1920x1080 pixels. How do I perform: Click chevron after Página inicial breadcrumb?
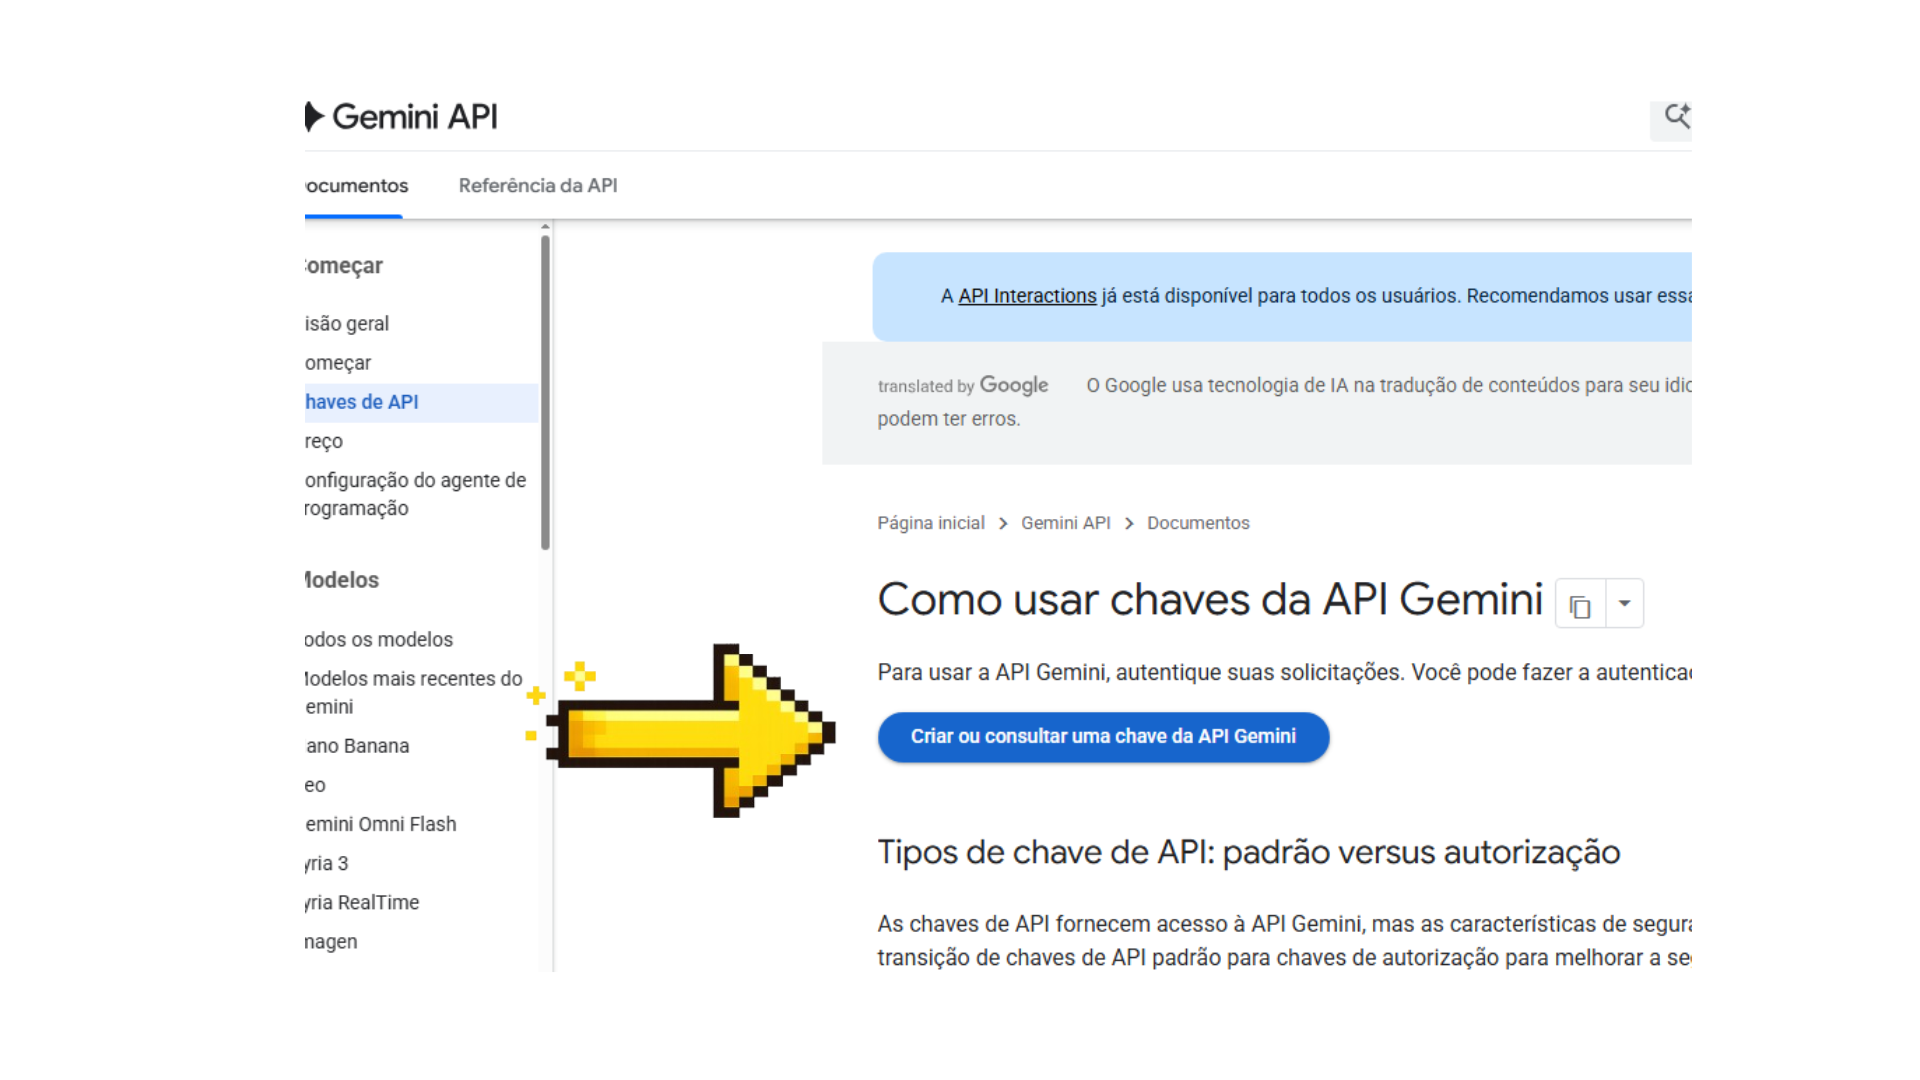(1003, 524)
